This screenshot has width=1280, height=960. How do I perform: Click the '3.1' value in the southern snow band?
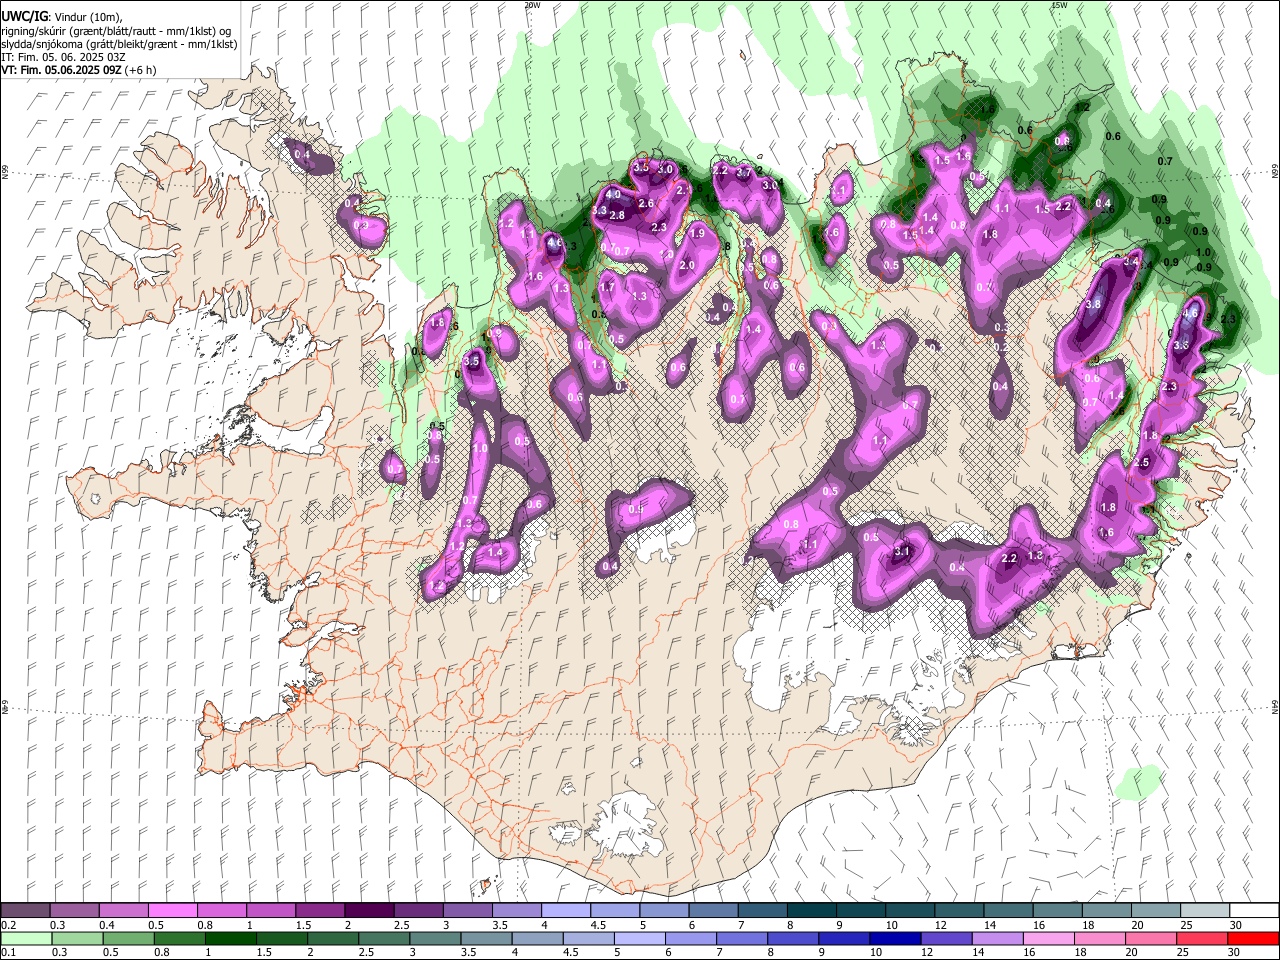(902, 551)
